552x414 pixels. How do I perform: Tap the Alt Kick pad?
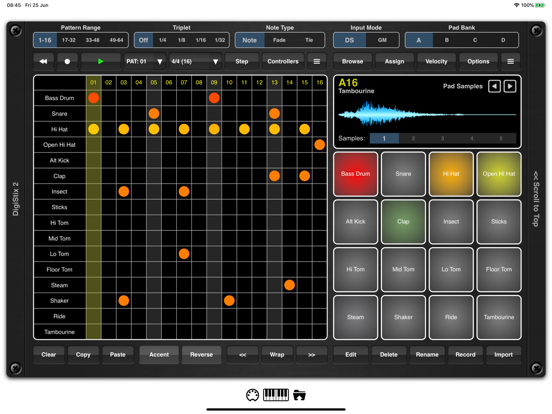tap(356, 222)
